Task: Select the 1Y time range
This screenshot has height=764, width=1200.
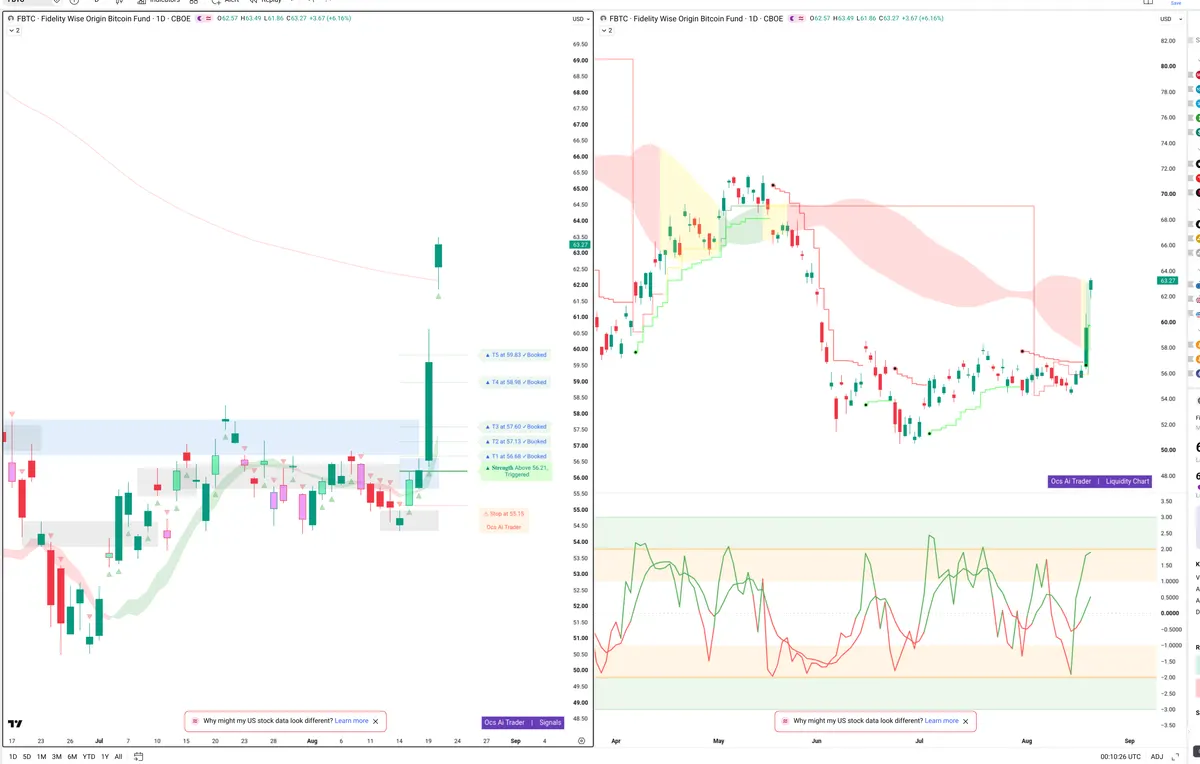Action: pos(105,757)
